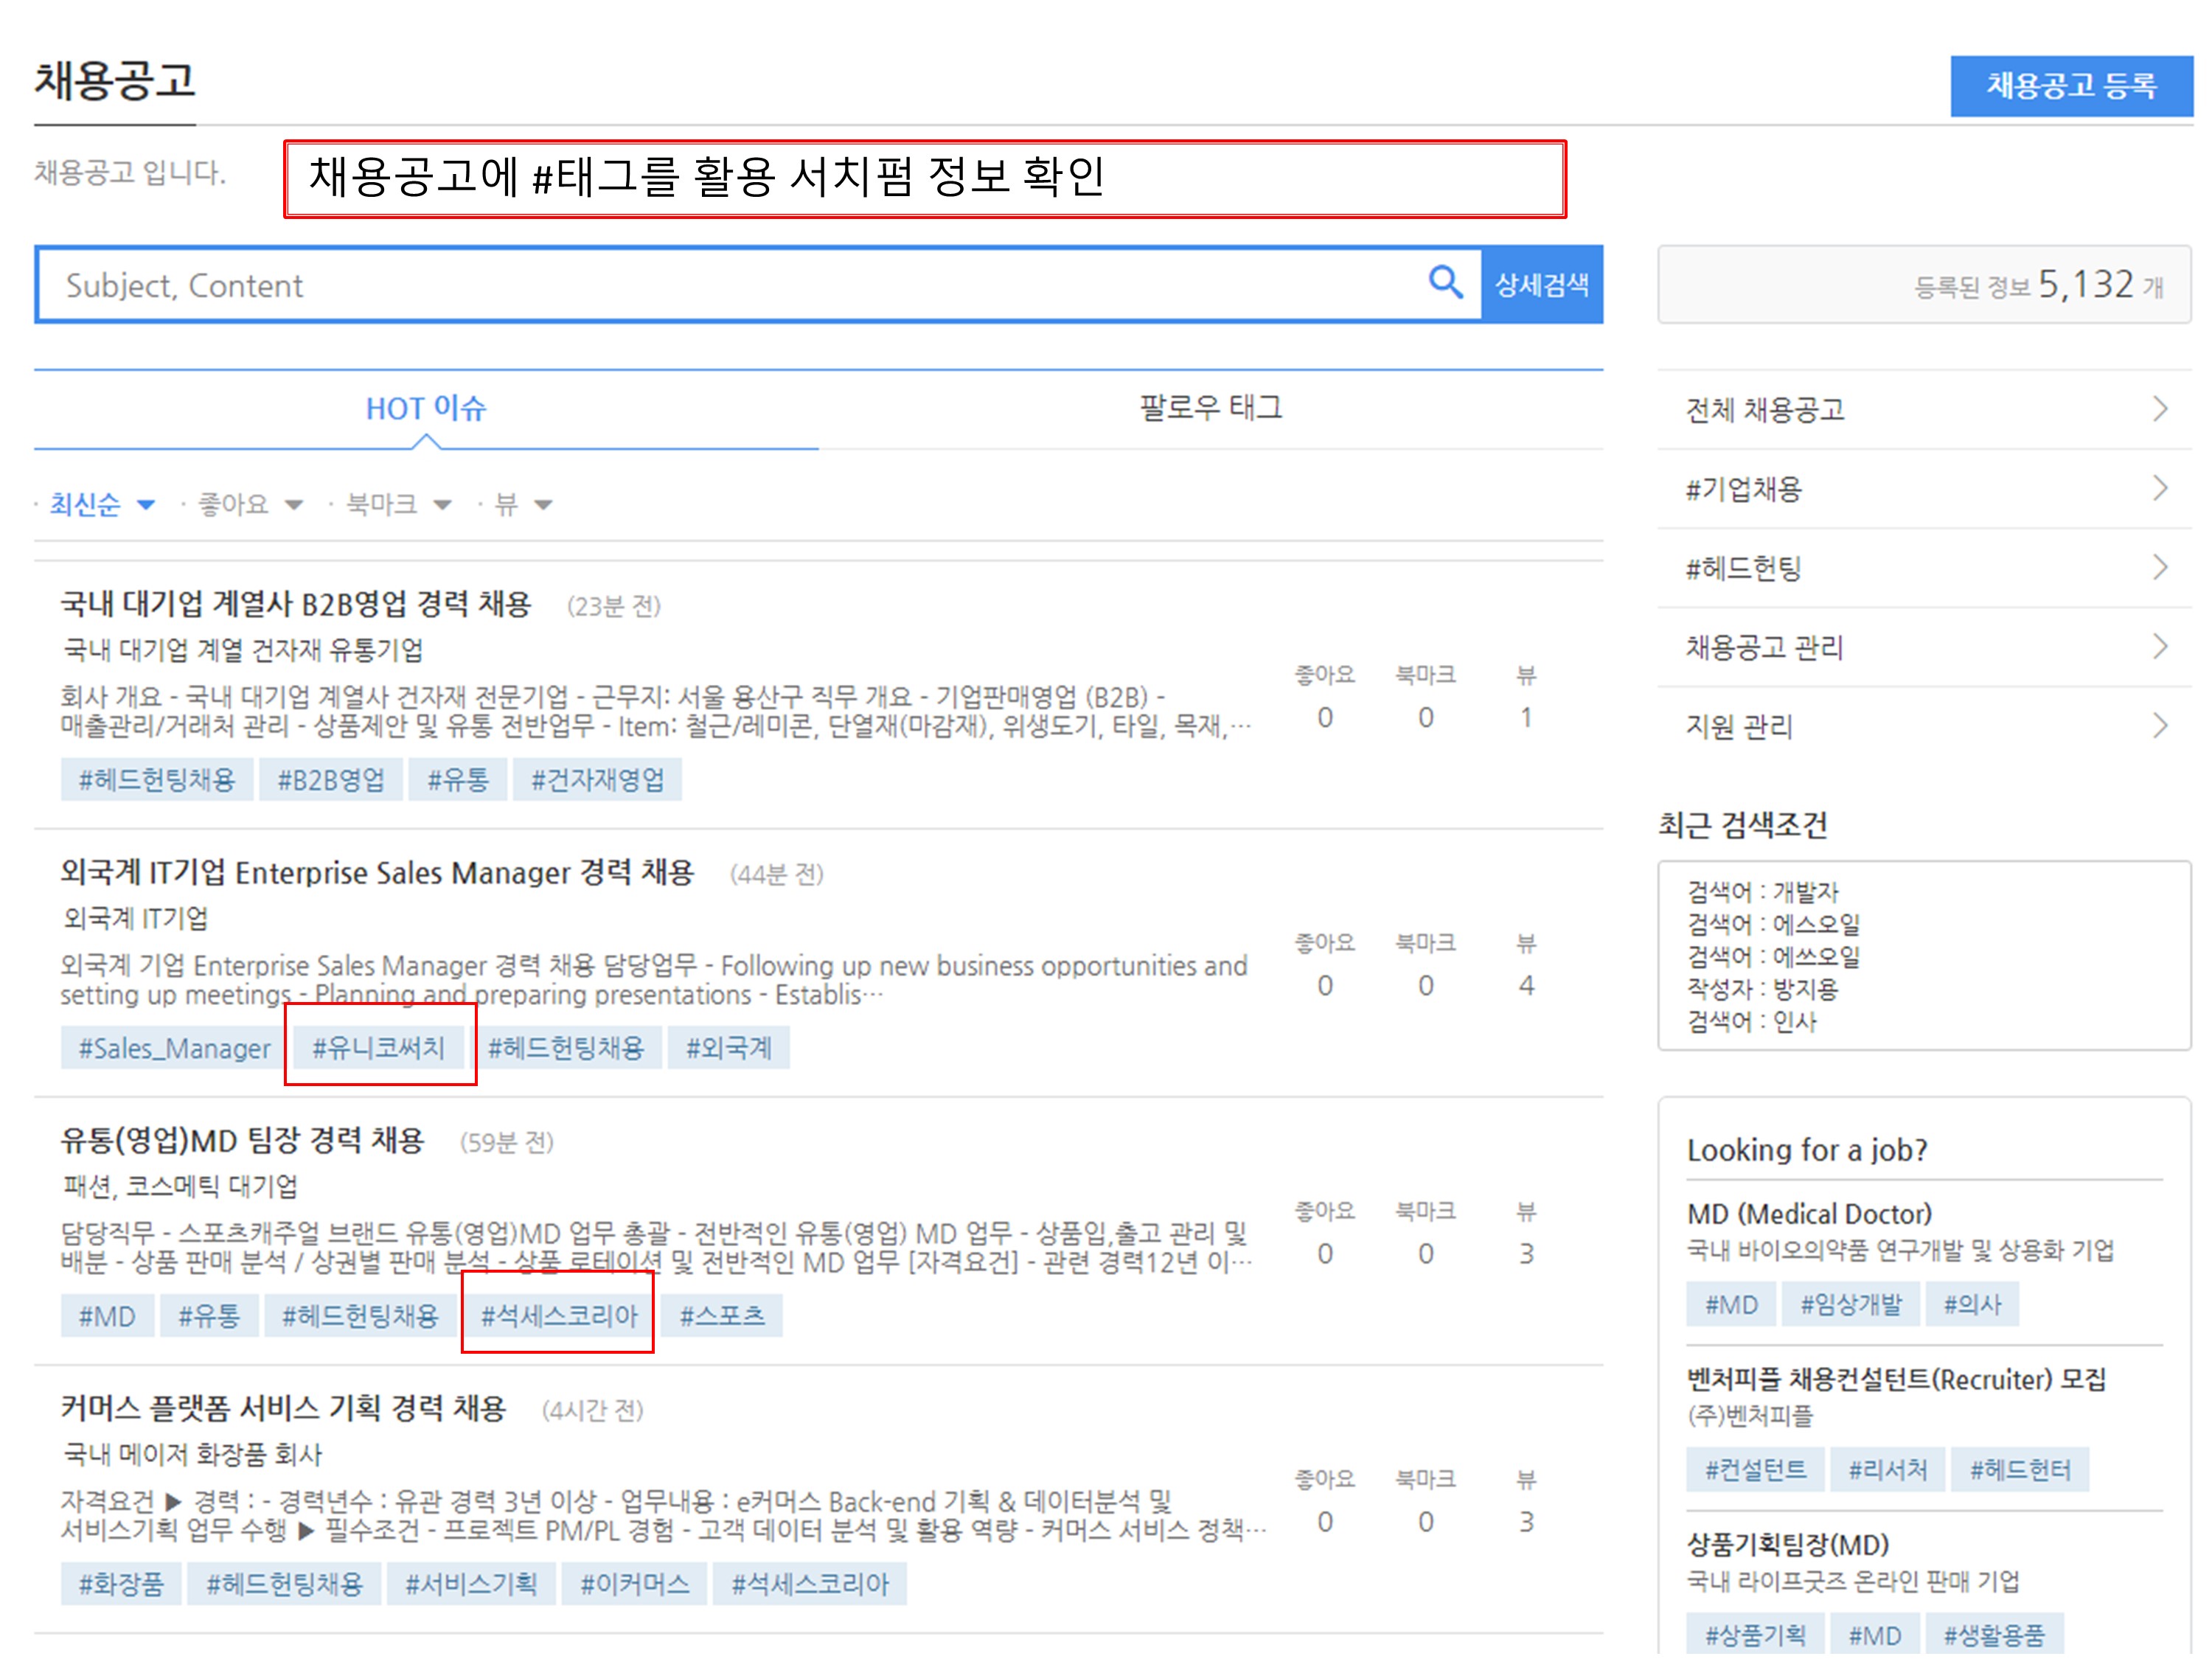Open the 북마크 sort dropdown
The height and width of the screenshot is (1659, 2212).
click(397, 504)
